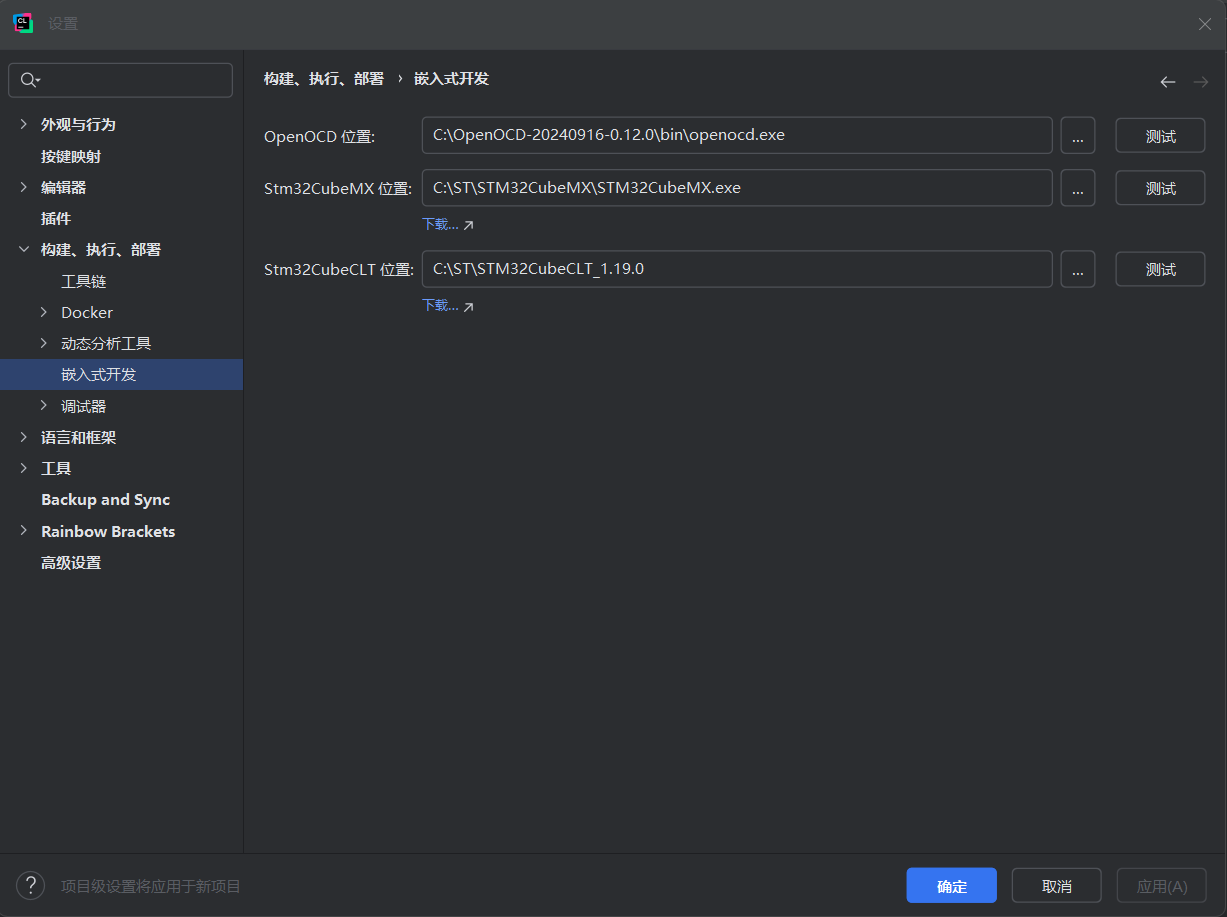Click 确定 to confirm settings
This screenshot has height=917, width=1227.
tap(951, 886)
